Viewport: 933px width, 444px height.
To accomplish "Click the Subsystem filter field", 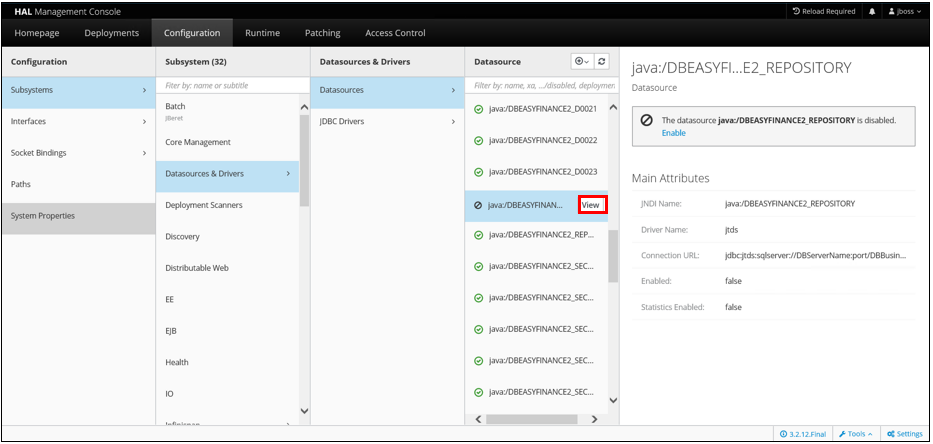I will 233,86.
